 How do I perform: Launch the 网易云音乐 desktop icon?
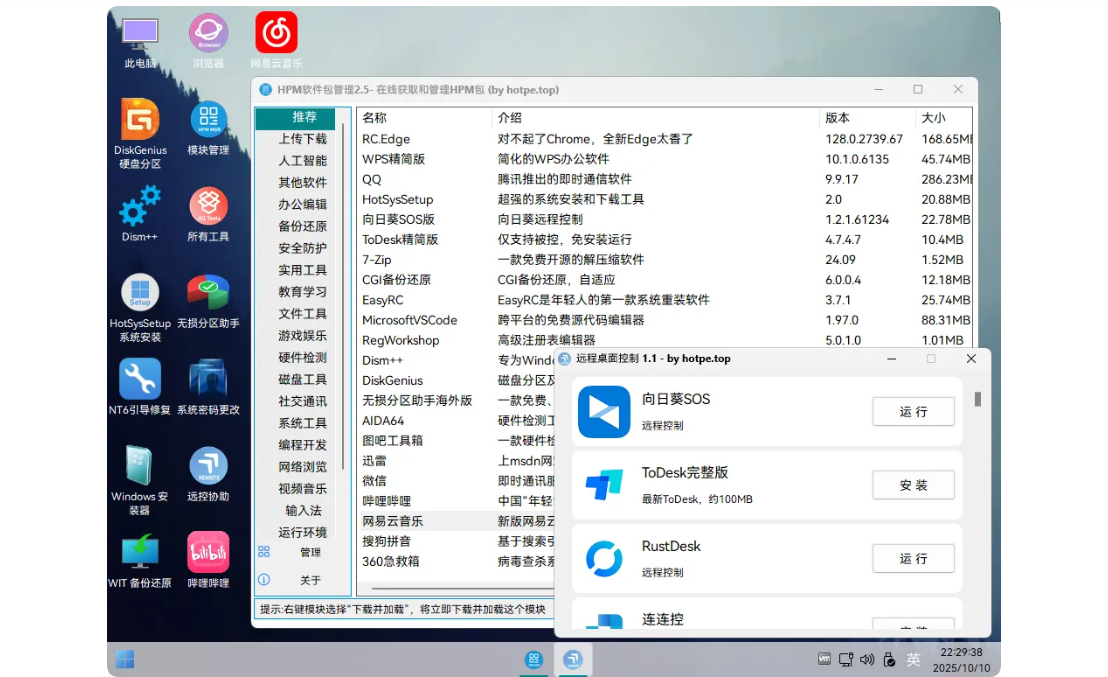click(276, 42)
